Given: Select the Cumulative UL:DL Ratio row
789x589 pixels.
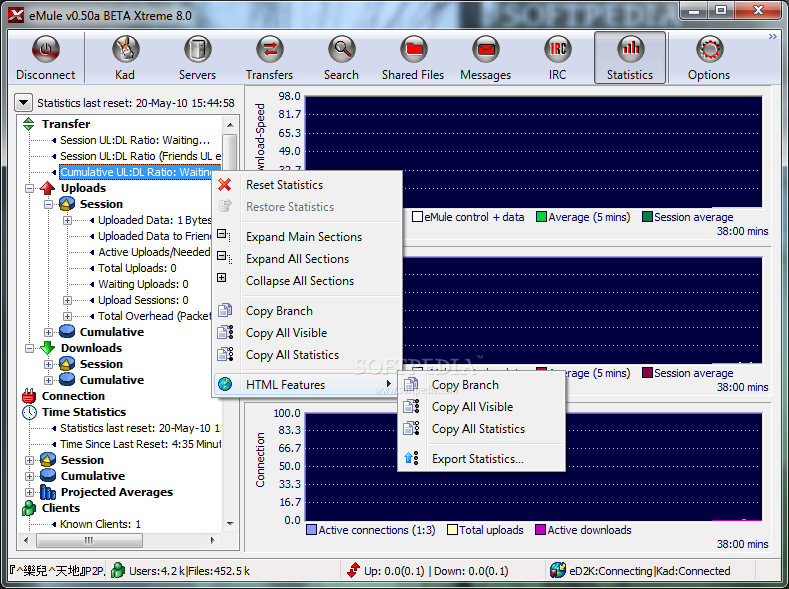Looking at the screenshot, I should click(140, 172).
